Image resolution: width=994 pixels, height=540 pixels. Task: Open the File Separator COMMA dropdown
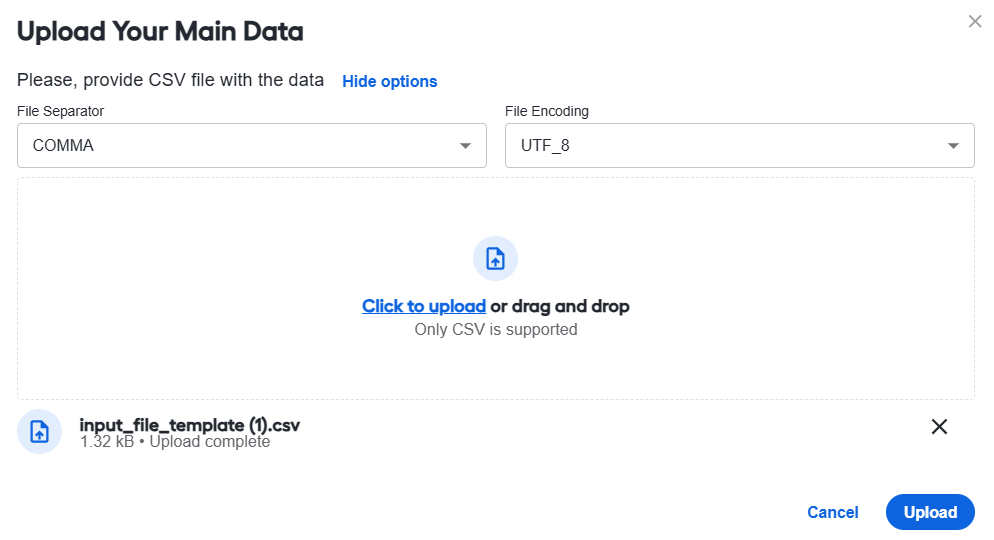252,146
